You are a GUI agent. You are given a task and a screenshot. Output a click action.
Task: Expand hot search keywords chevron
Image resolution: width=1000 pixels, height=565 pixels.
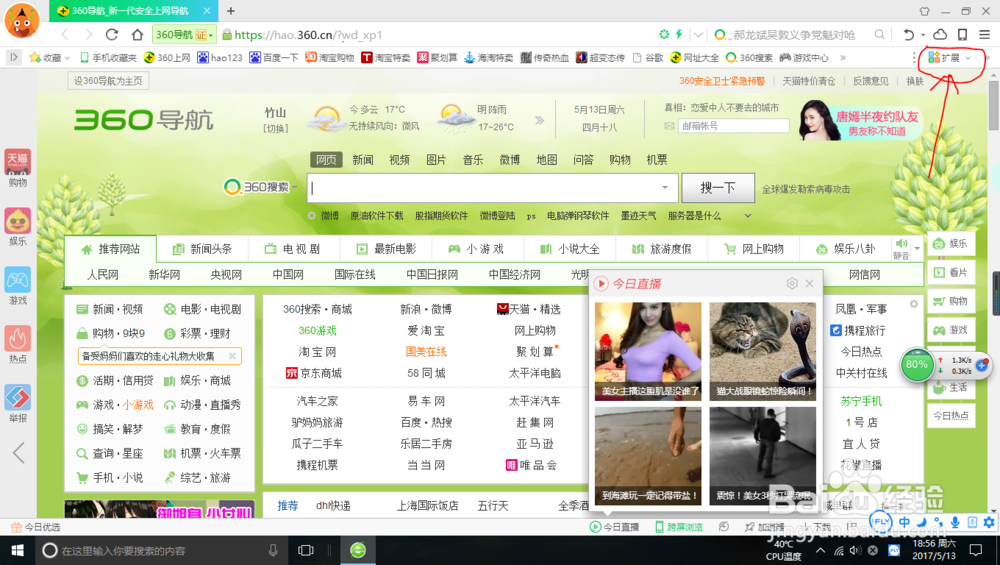(x=747, y=216)
